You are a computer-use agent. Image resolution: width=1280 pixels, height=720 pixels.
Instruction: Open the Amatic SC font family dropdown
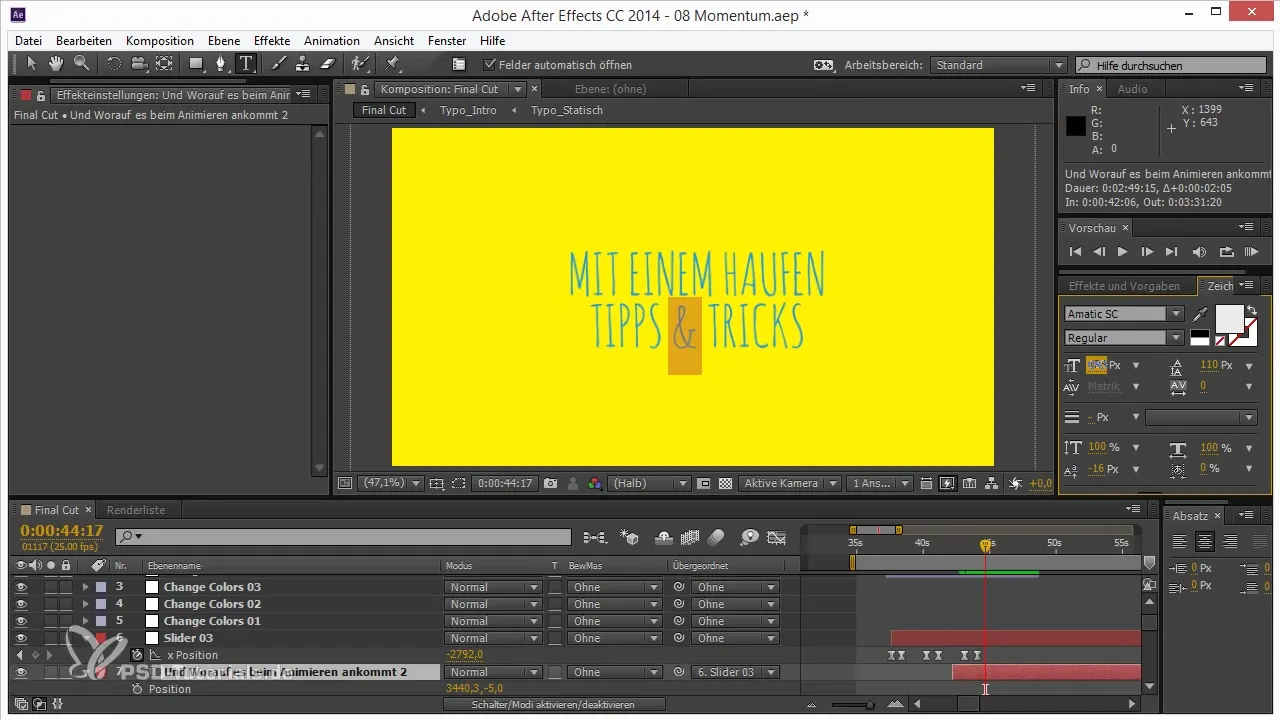pyautogui.click(x=1124, y=314)
